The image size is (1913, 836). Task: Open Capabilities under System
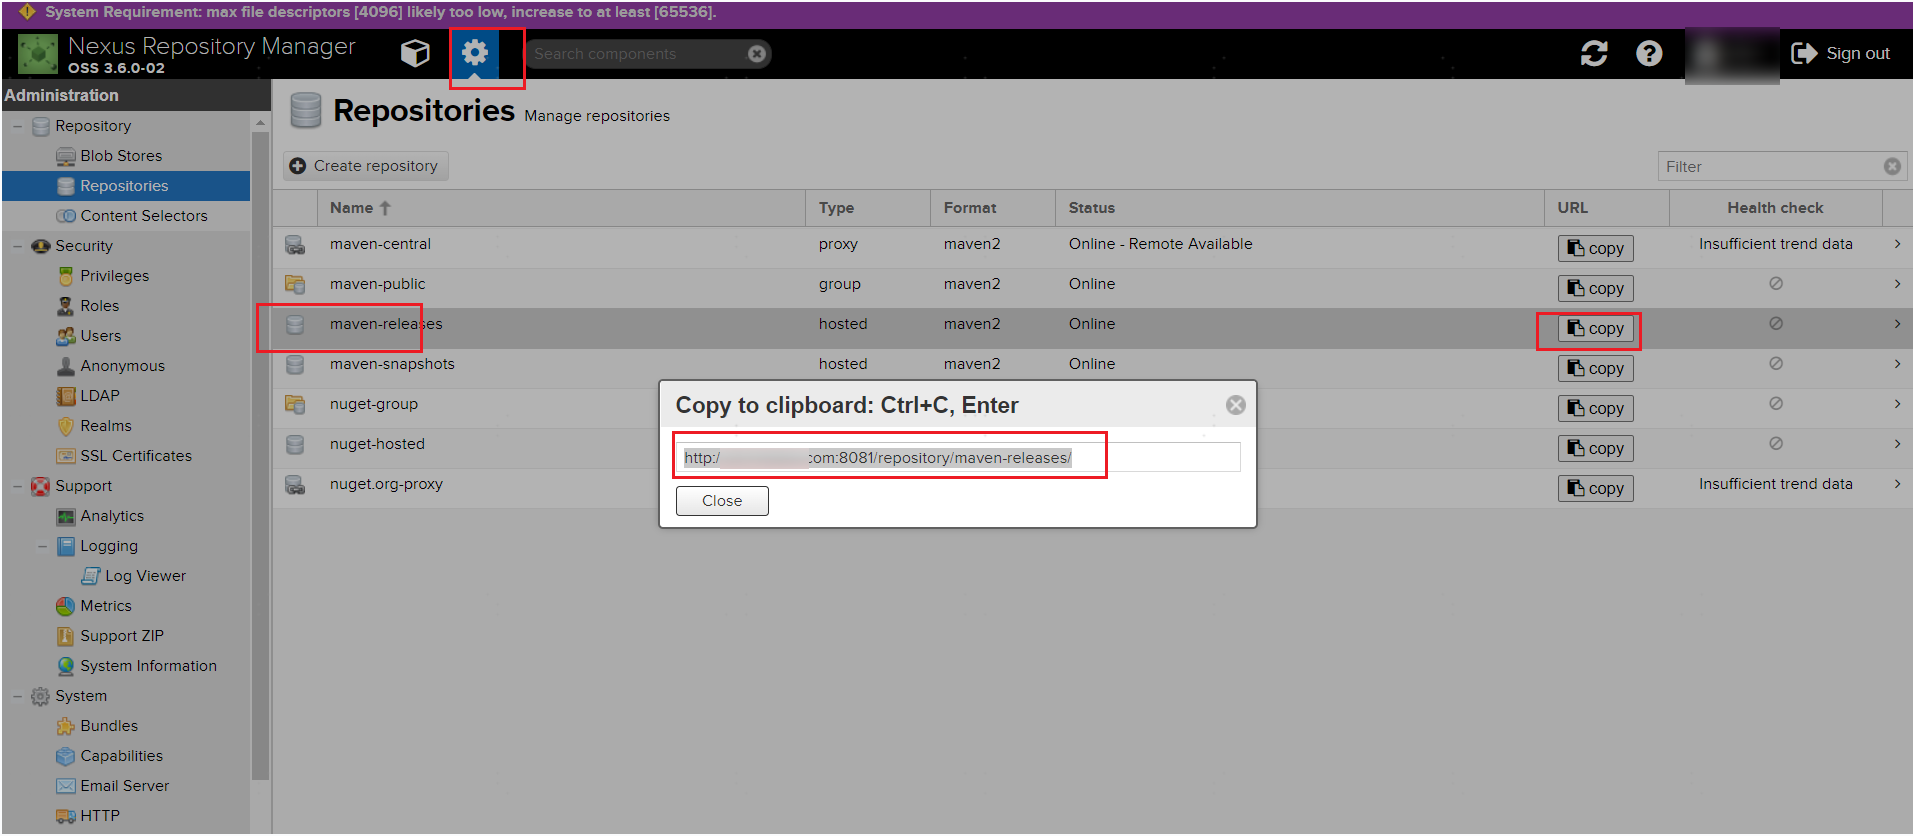coord(121,756)
